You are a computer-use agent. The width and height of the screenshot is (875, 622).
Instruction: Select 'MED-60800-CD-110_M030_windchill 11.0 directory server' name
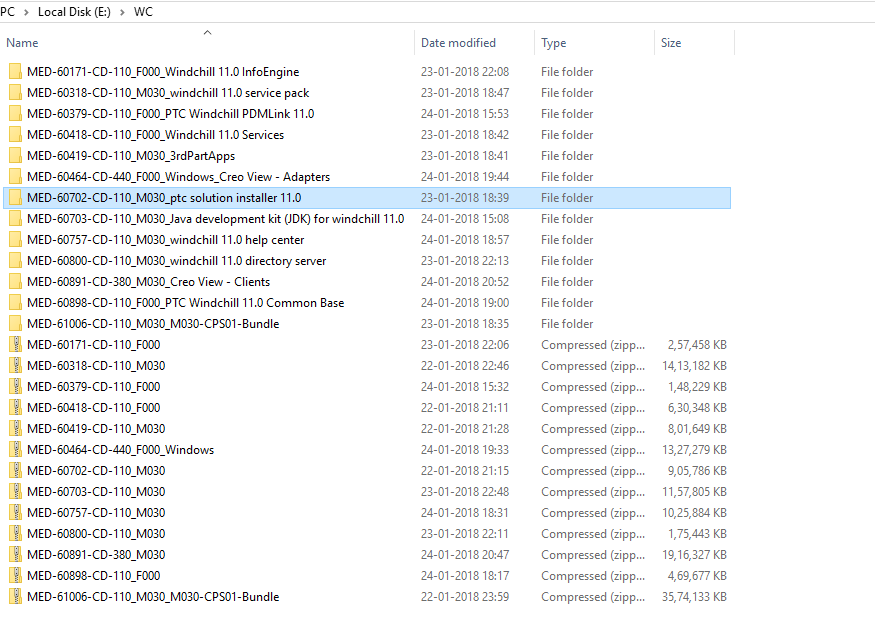[x=176, y=261]
